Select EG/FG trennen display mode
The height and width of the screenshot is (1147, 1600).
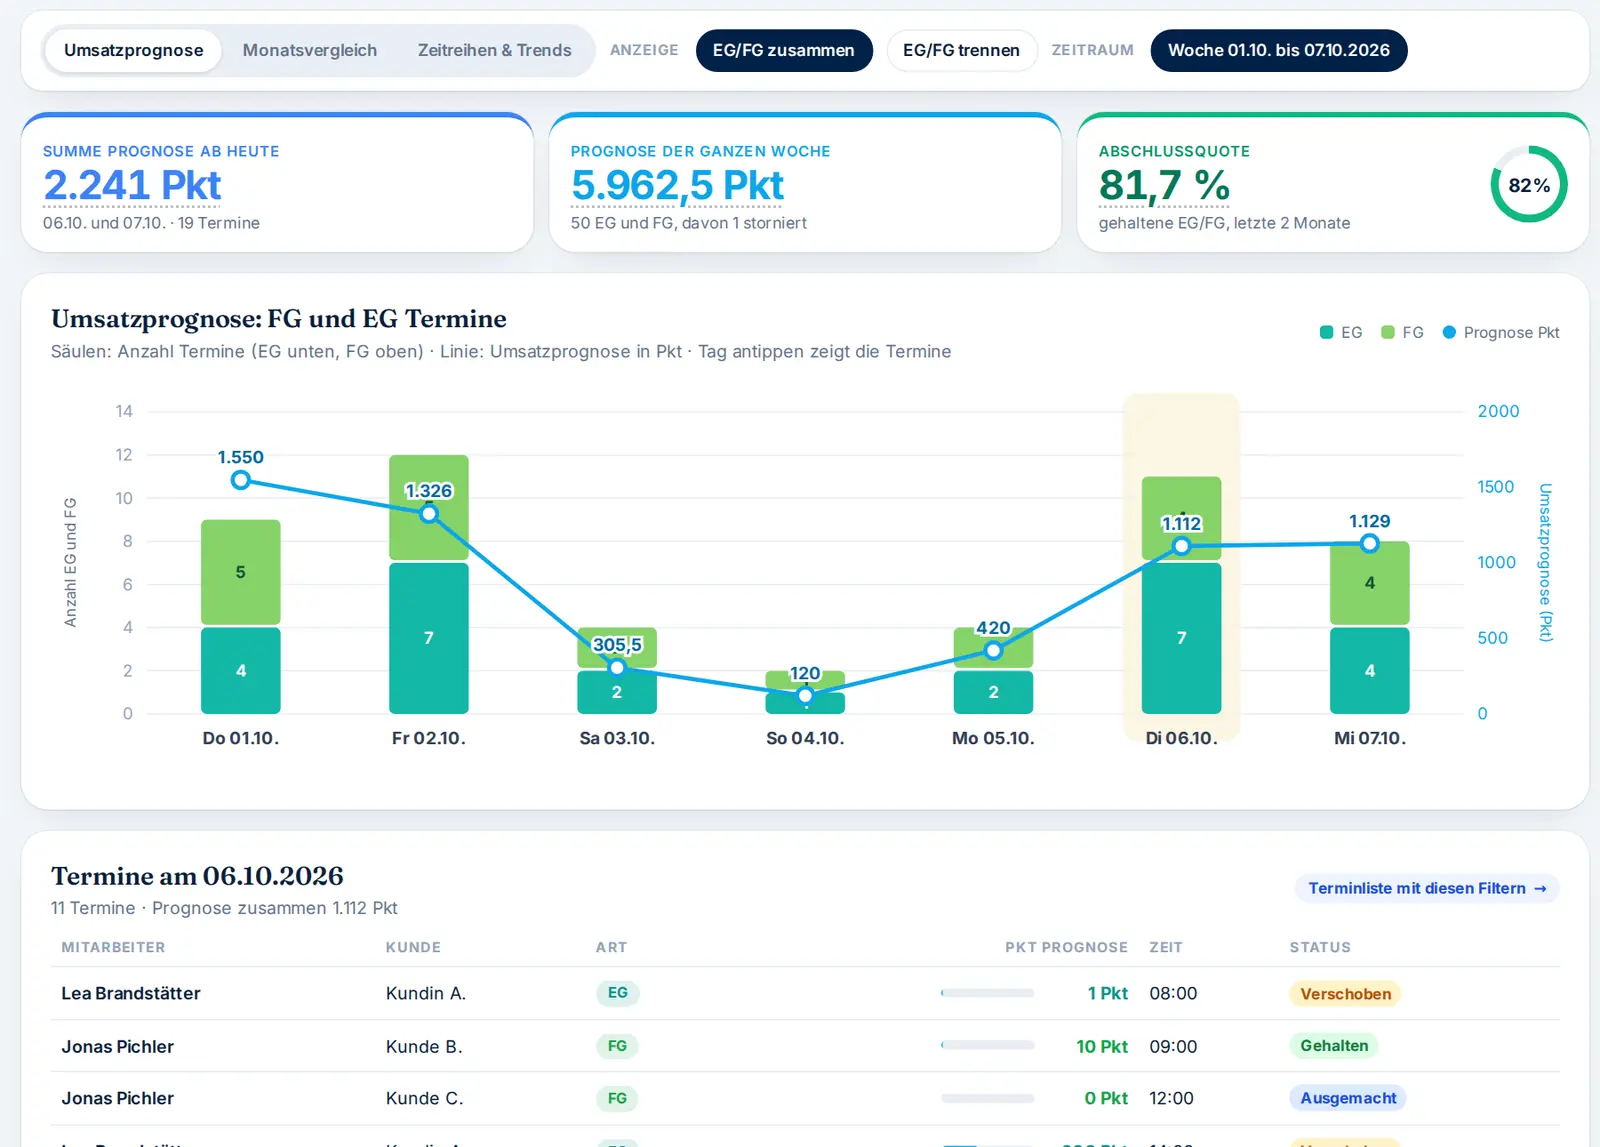962,50
